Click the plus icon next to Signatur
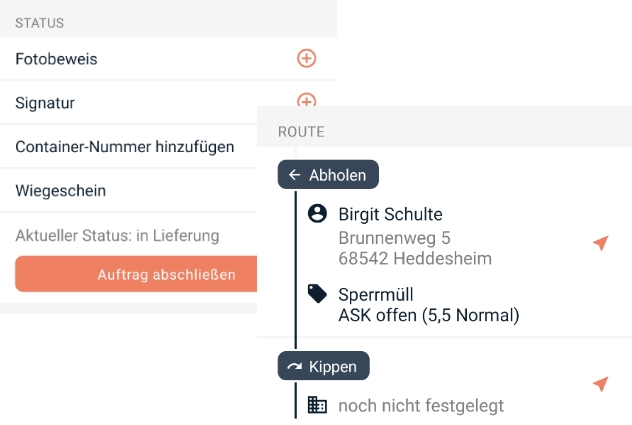 [307, 100]
